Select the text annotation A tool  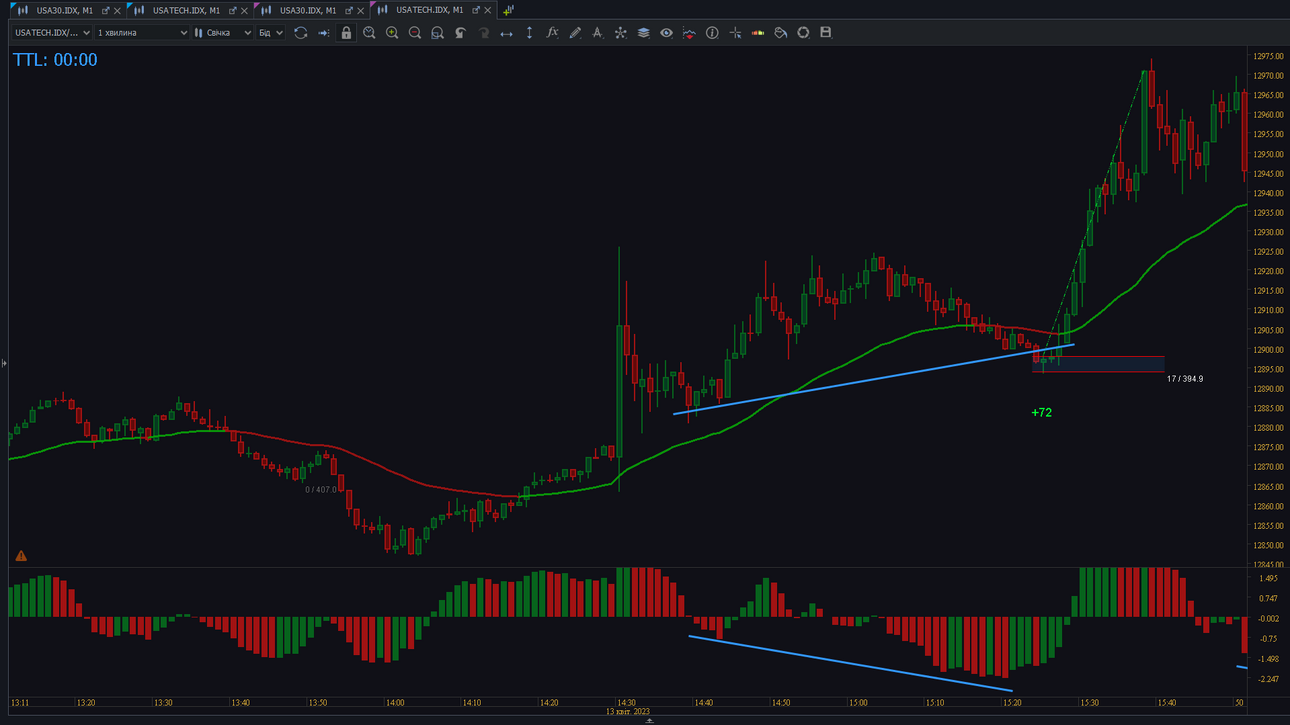point(597,33)
